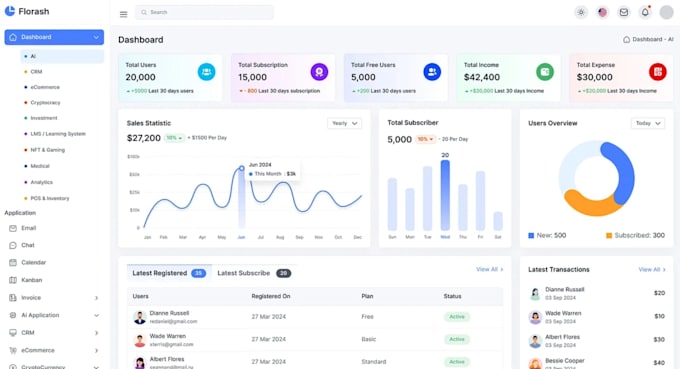This screenshot has width=680, height=369.
Task: Click the eCommerce cart icon in Application list
Action: click(x=13, y=350)
